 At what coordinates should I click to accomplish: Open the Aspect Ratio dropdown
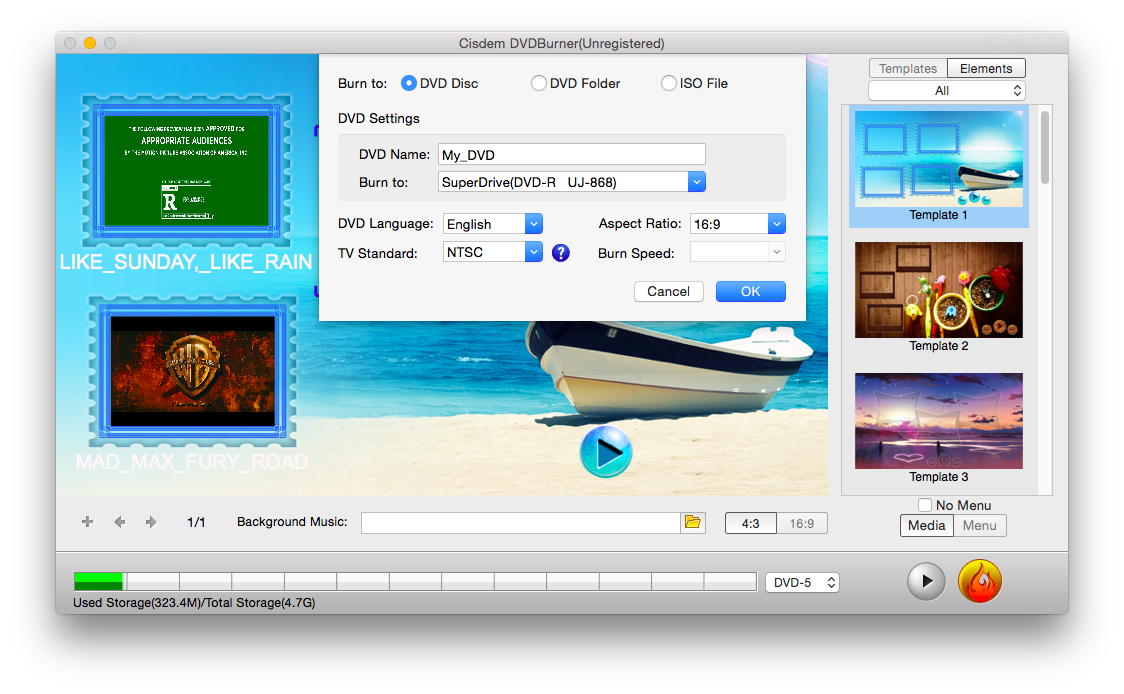pyautogui.click(x=776, y=223)
